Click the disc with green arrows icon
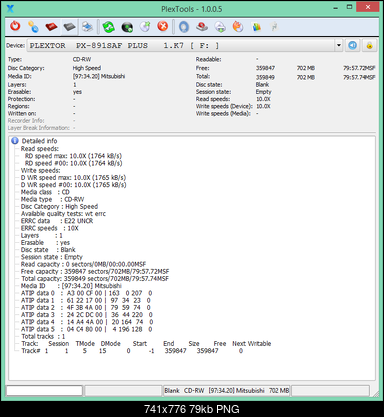The image size is (384, 417). [220, 27]
